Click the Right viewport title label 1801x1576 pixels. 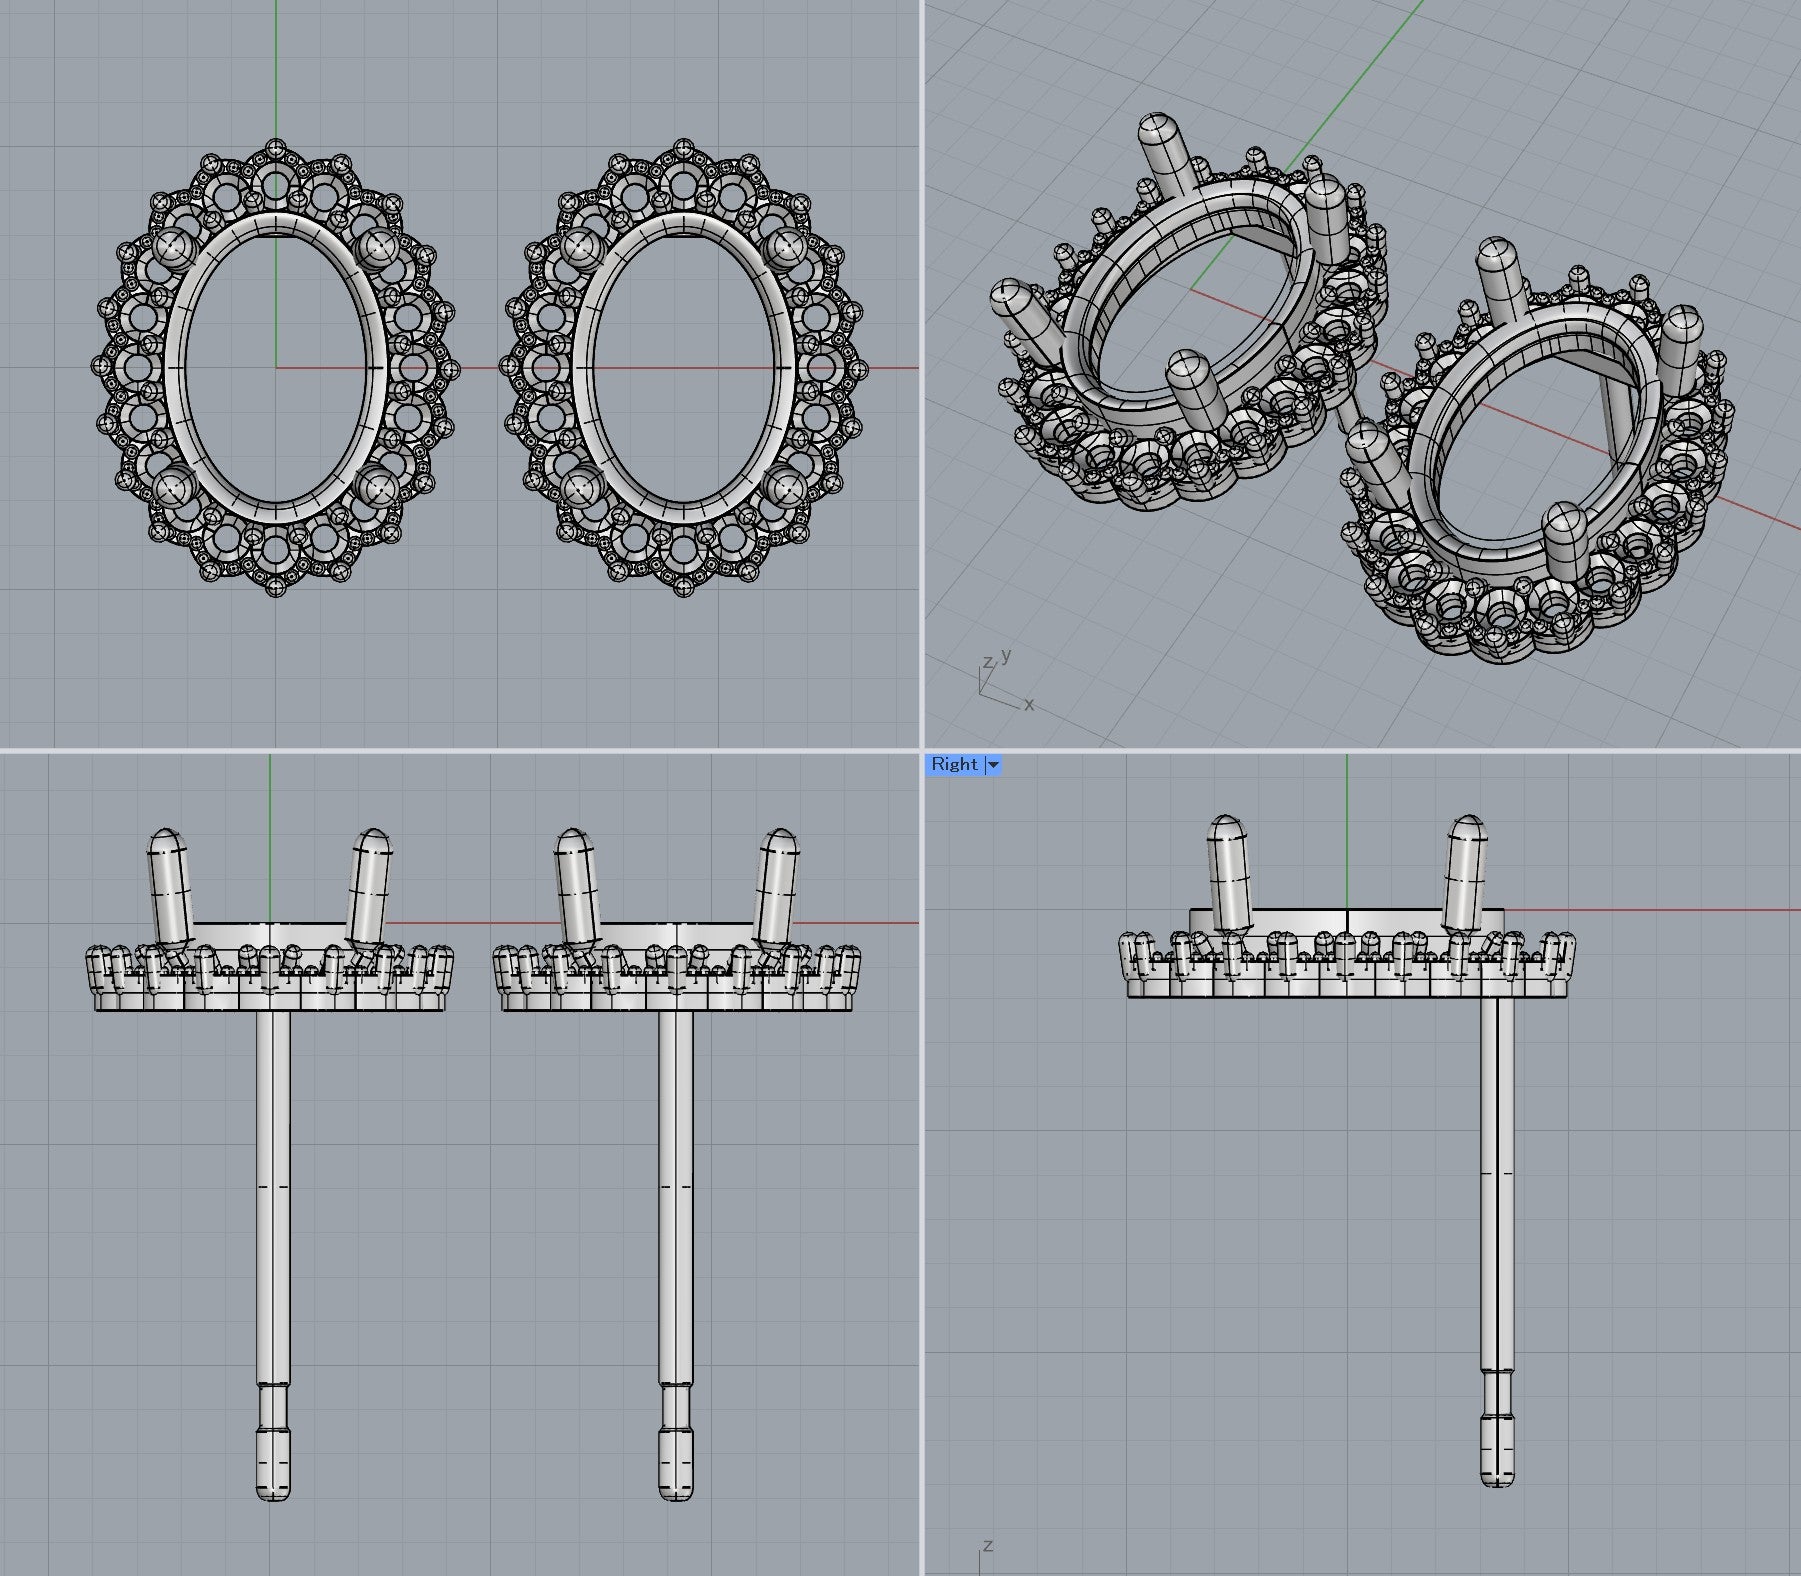pyautogui.click(x=954, y=765)
